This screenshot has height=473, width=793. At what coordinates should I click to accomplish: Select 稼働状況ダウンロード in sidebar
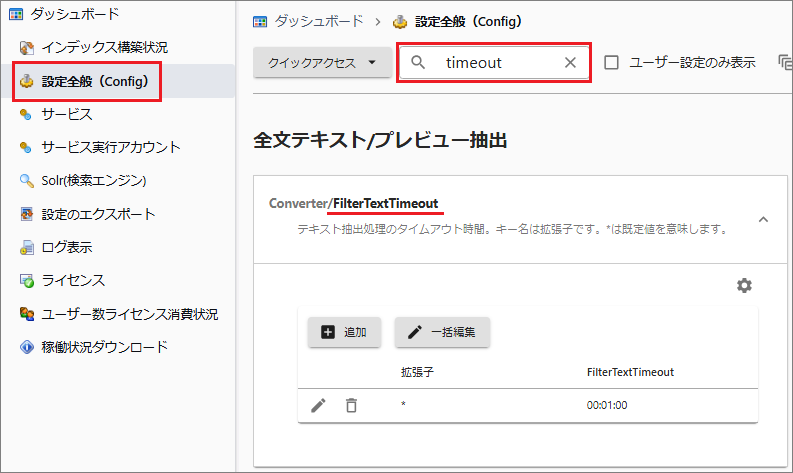tap(104, 347)
